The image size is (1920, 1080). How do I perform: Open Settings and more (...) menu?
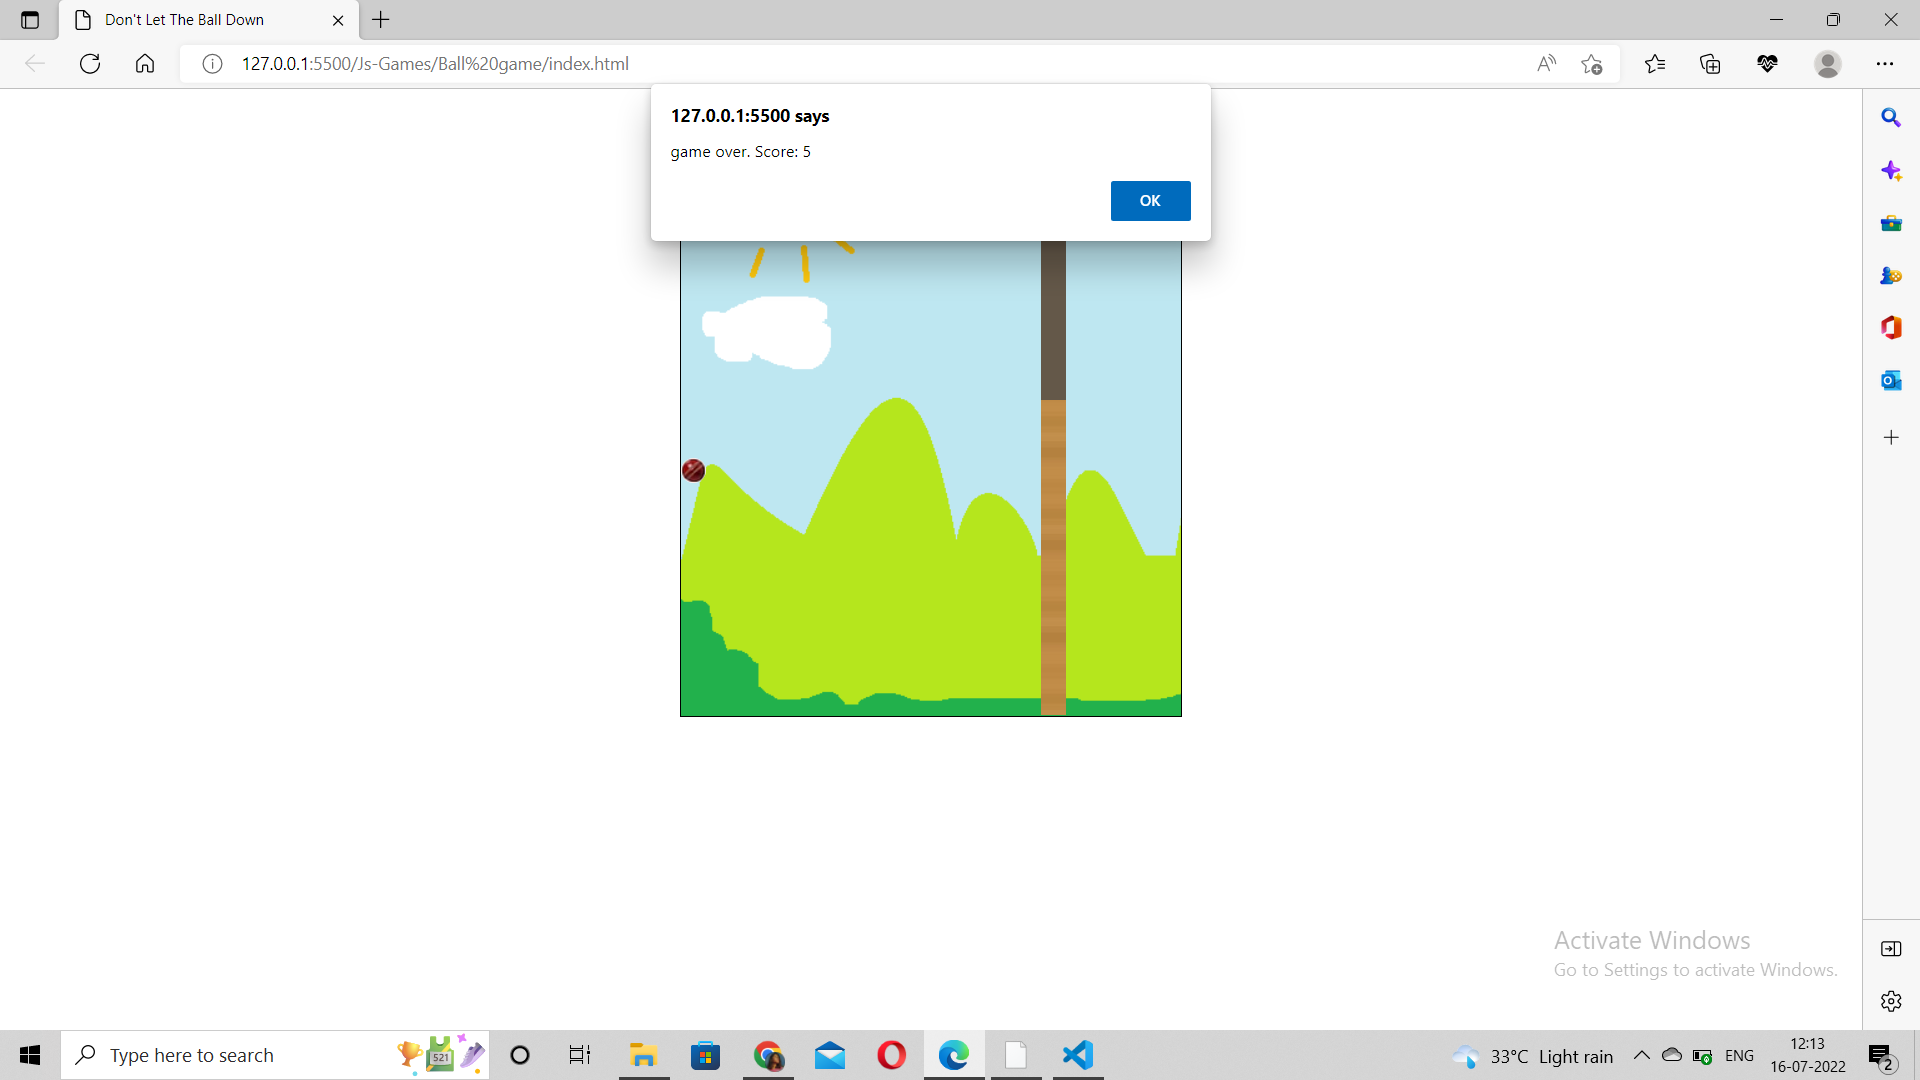click(x=1887, y=63)
